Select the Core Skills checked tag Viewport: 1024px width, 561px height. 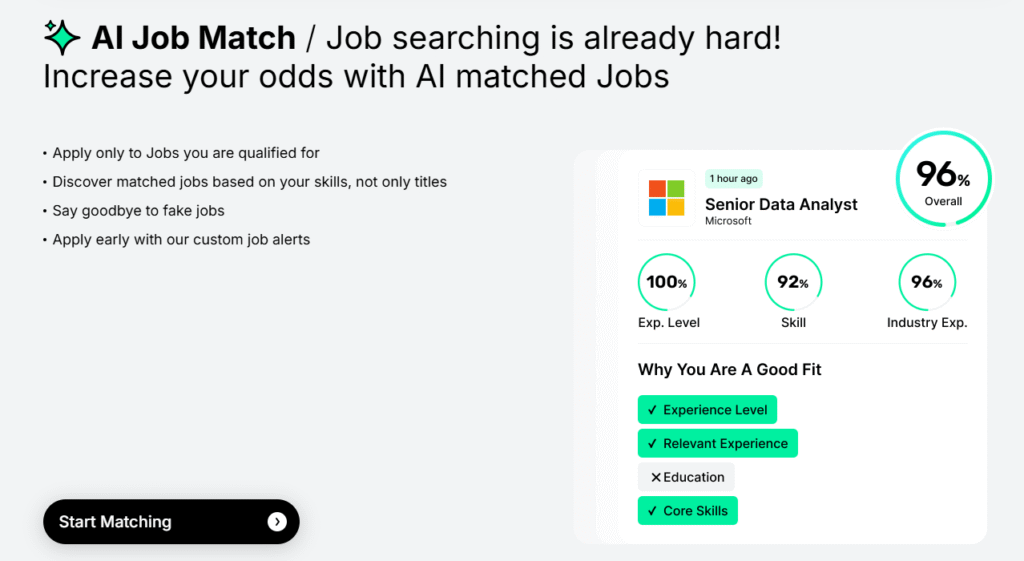pos(687,511)
